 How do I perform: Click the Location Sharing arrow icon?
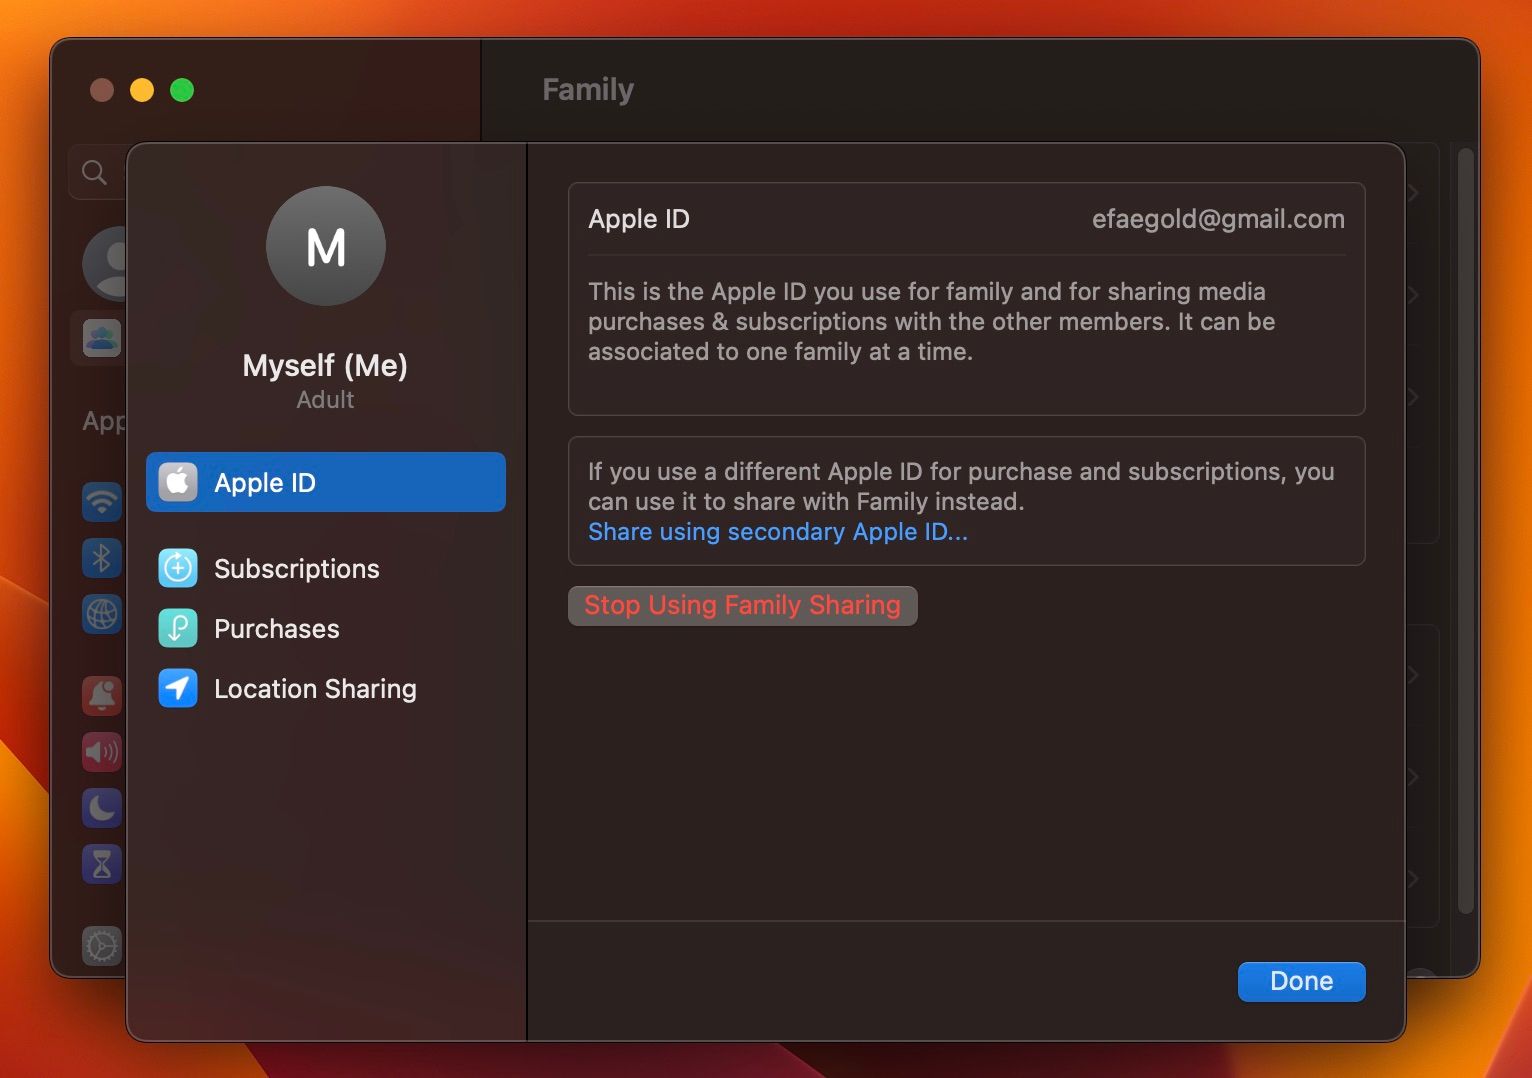(x=178, y=688)
